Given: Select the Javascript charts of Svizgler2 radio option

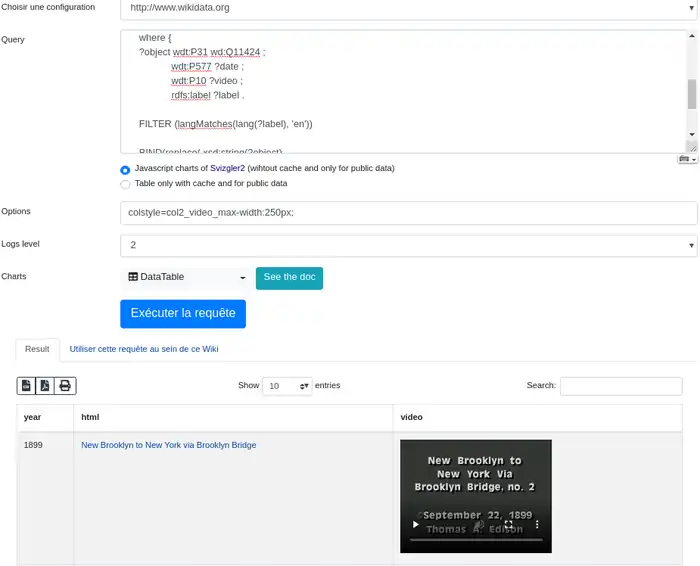Looking at the screenshot, I should tap(125, 169).
